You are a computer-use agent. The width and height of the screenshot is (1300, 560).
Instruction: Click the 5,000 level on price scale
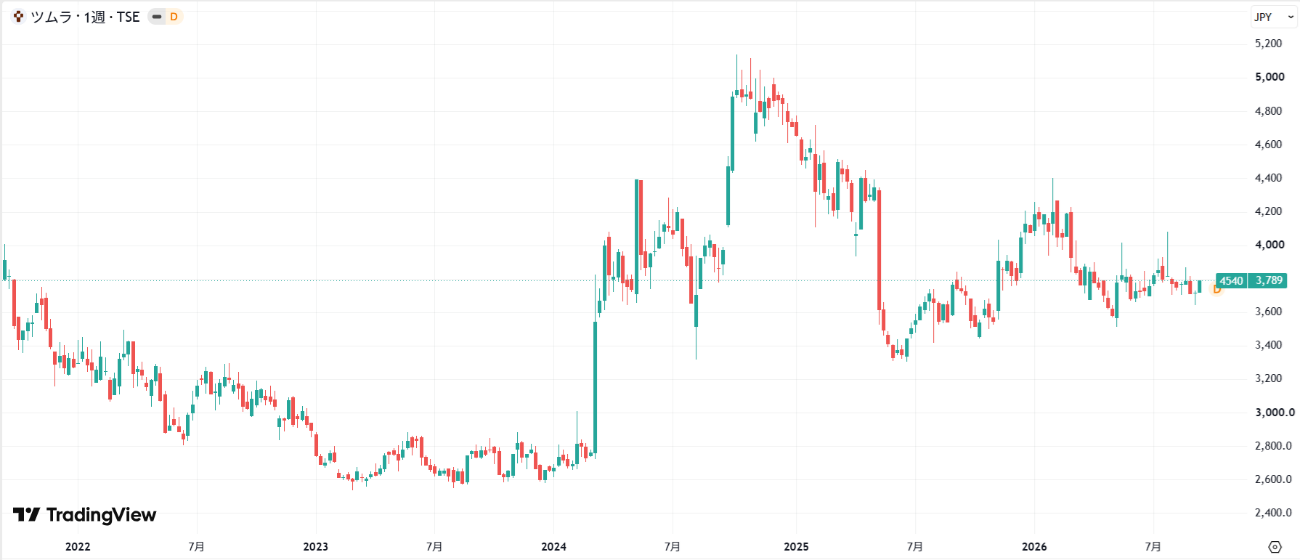1269,77
